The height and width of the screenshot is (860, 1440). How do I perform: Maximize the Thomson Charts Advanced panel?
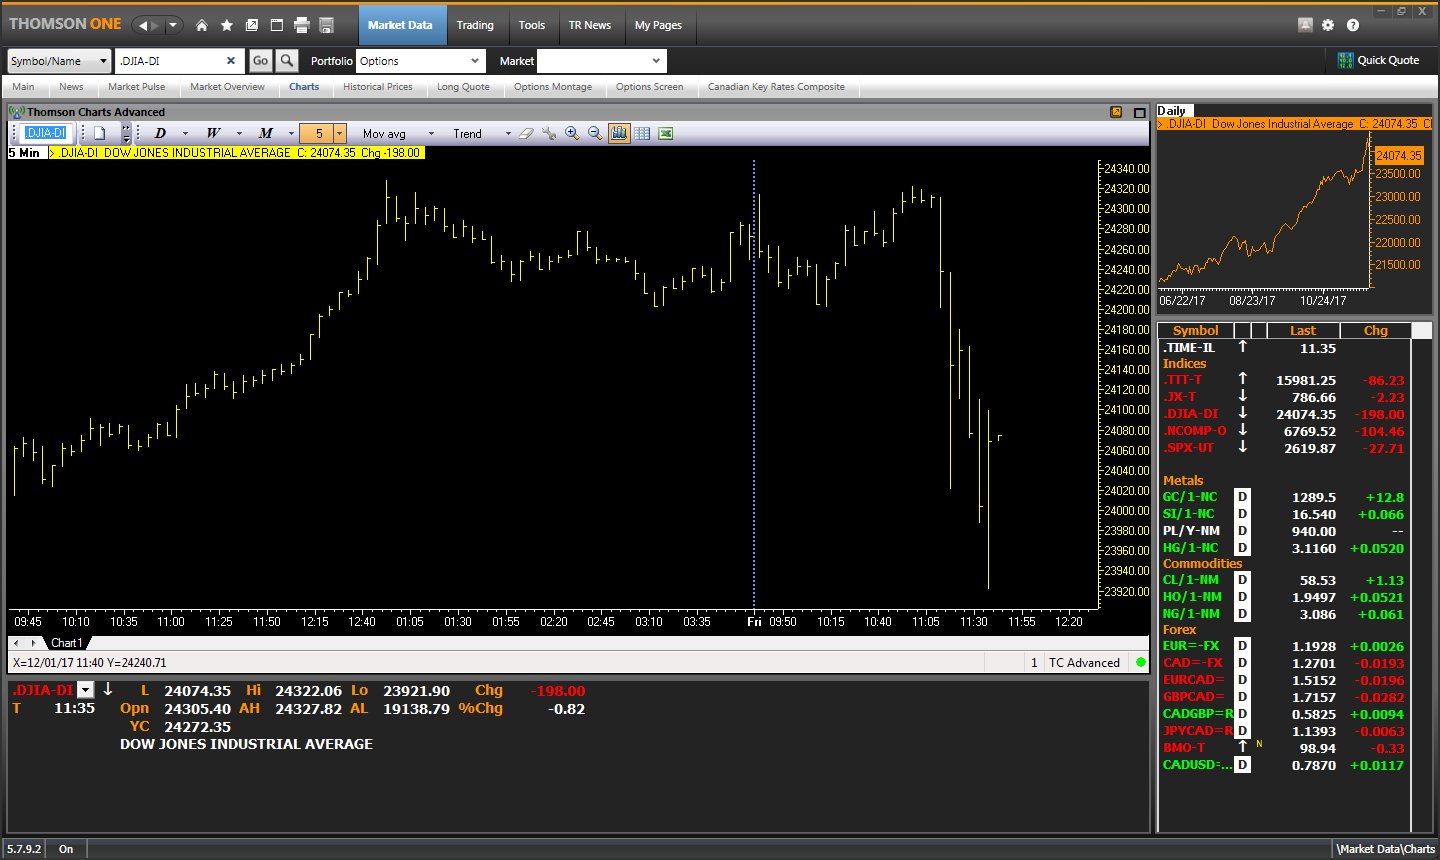pyautogui.click(x=1139, y=112)
